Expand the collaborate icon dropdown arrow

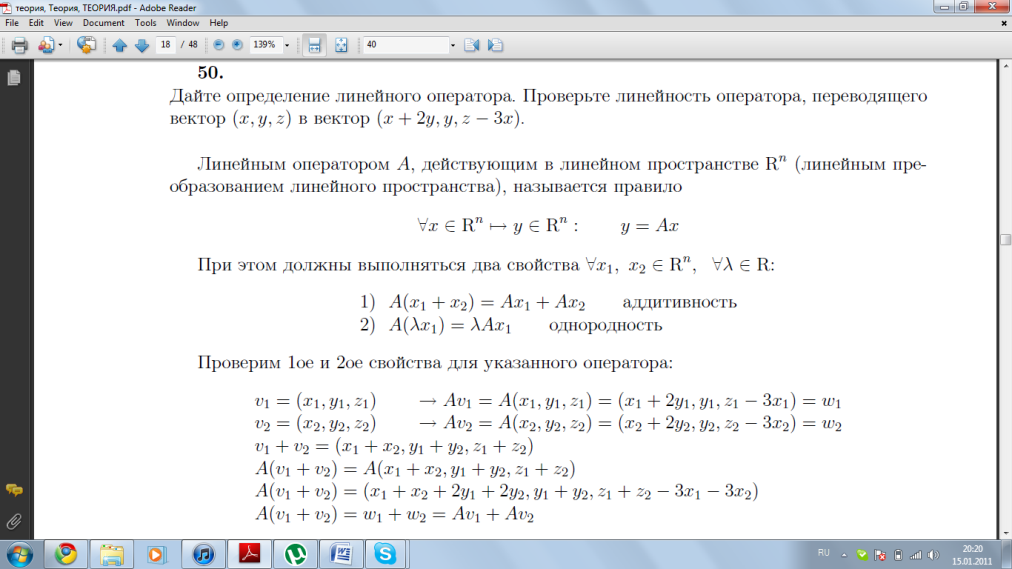pyautogui.click(x=60, y=45)
